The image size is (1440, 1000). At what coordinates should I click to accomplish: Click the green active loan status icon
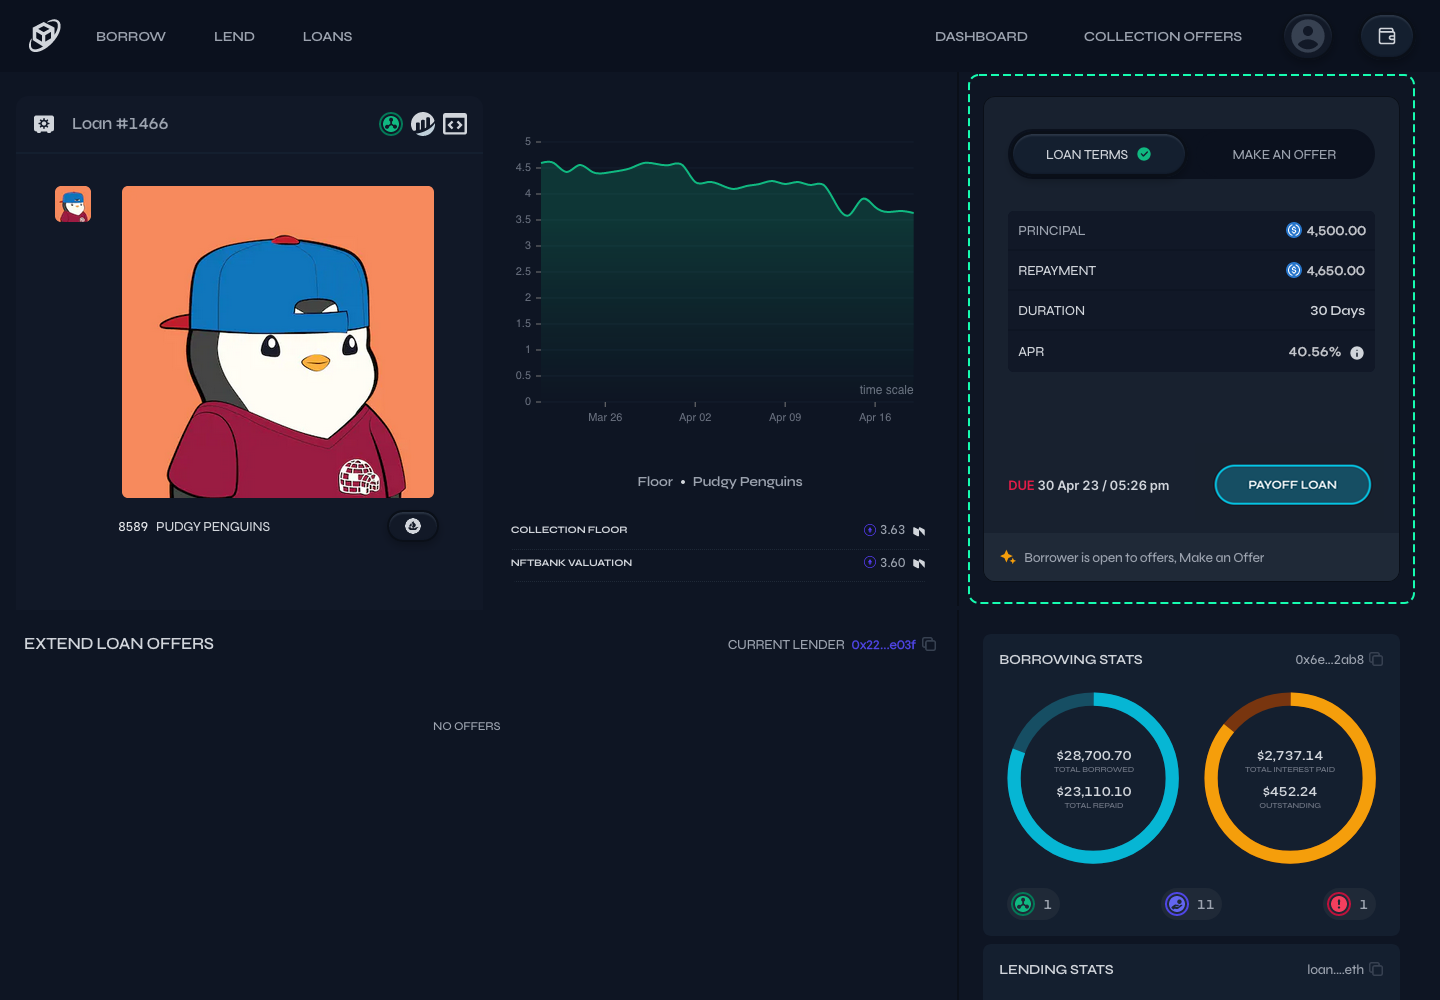391,124
